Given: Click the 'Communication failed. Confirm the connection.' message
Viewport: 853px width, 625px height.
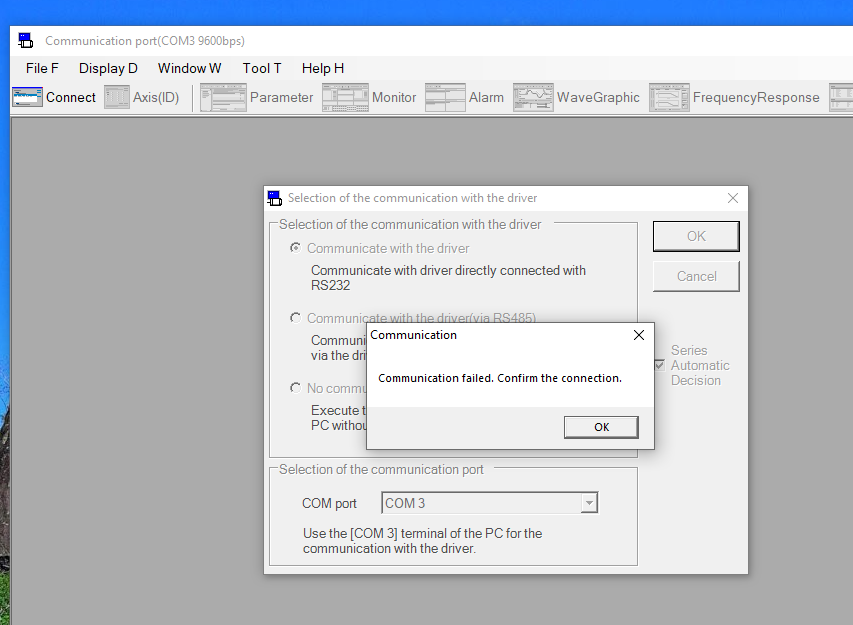Looking at the screenshot, I should pyautogui.click(x=500, y=378).
